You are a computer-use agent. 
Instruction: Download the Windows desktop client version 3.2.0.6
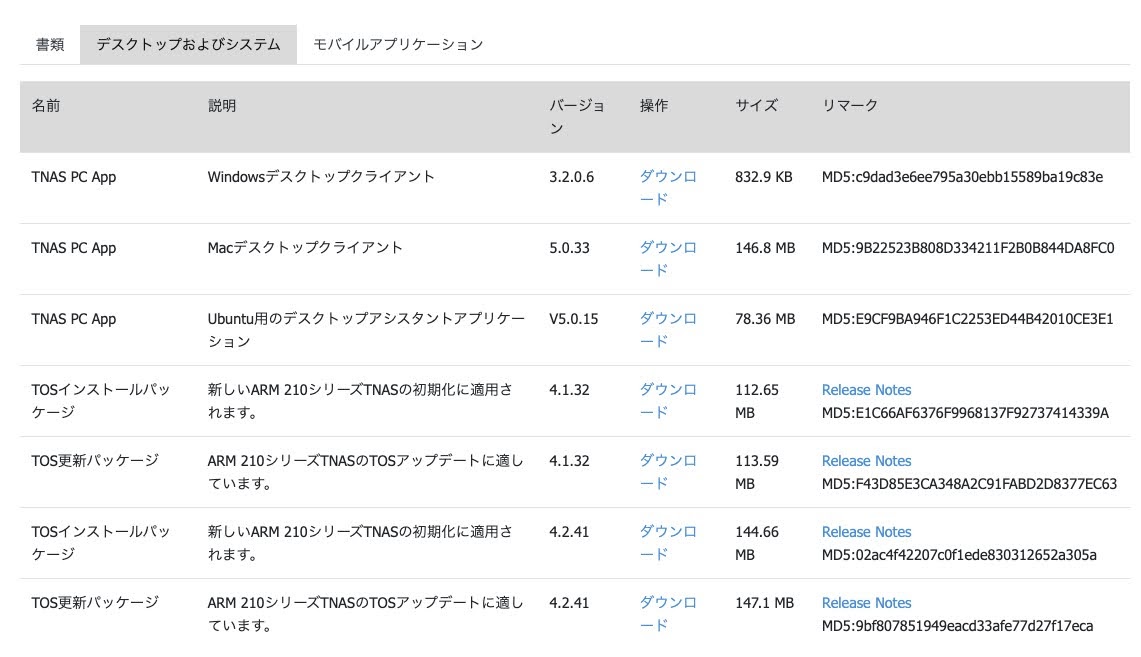coord(668,188)
